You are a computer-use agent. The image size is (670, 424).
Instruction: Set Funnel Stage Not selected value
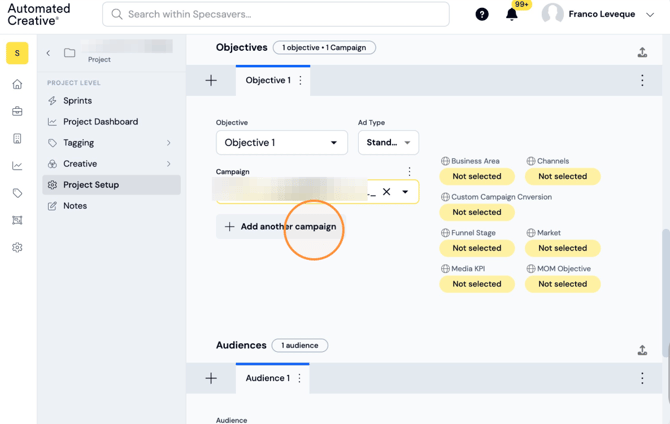tap(477, 248)
